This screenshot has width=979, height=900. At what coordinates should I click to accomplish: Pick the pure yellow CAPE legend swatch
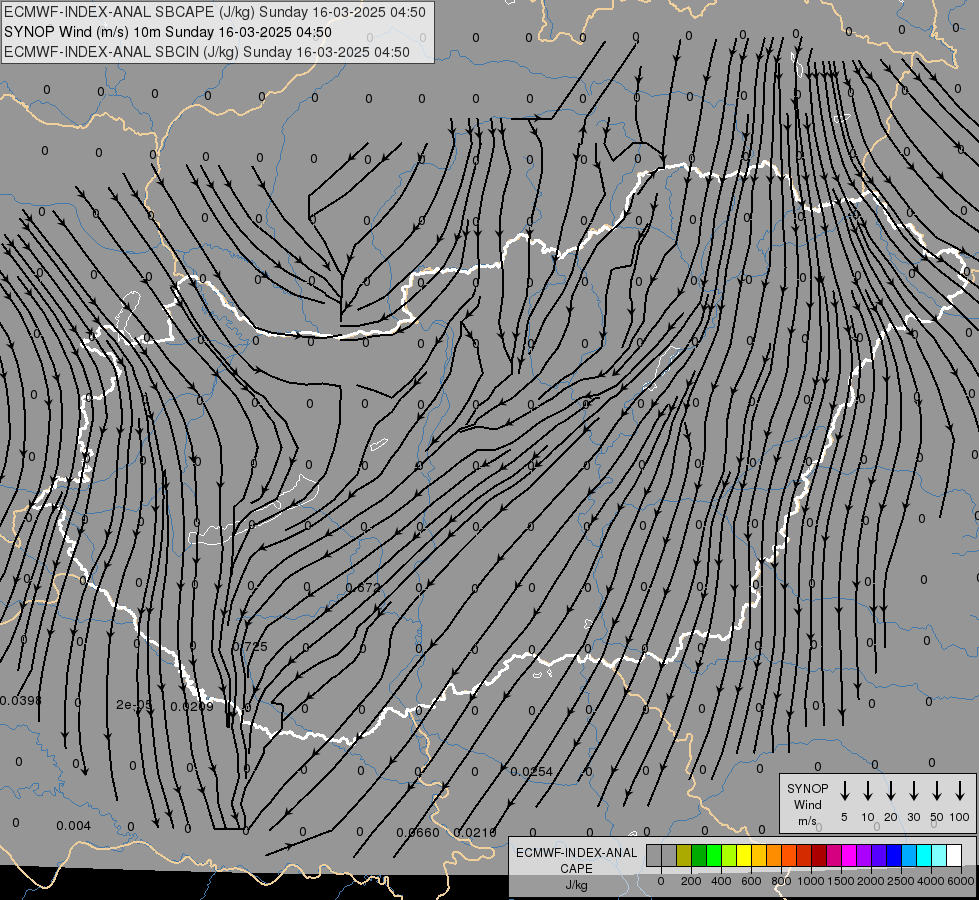744,855
